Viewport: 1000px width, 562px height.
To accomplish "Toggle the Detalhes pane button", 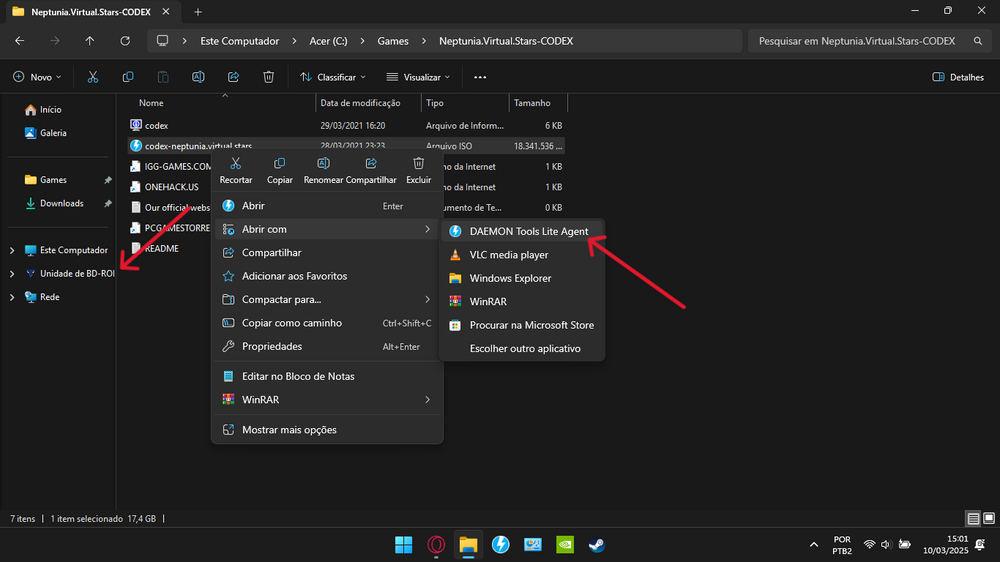I will coord(958,77).
